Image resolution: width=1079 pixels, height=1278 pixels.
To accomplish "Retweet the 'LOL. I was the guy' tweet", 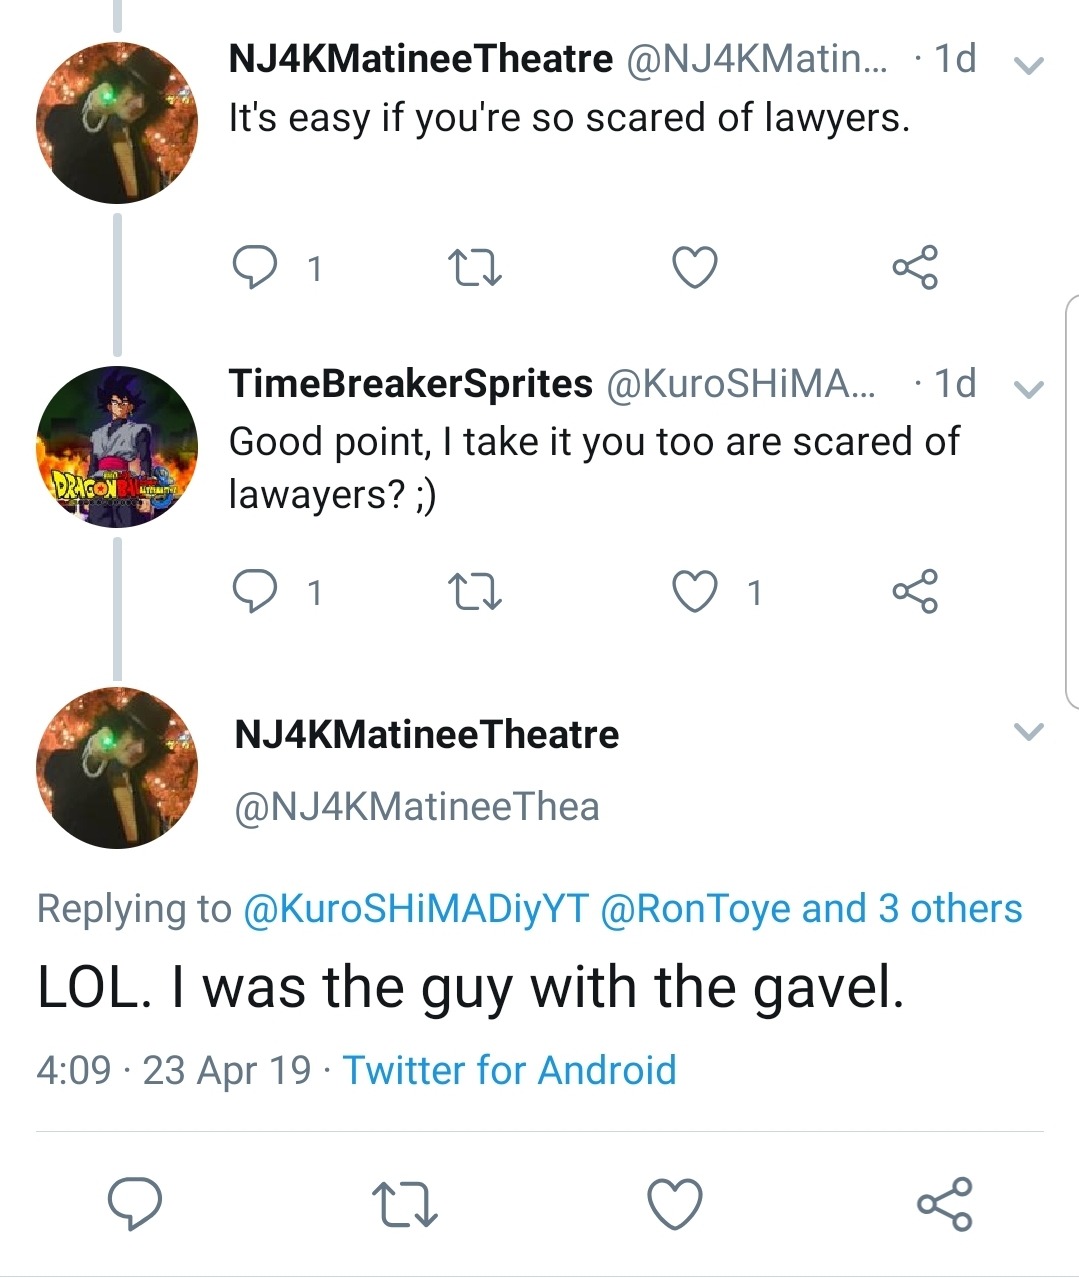I will [404, 1204].
